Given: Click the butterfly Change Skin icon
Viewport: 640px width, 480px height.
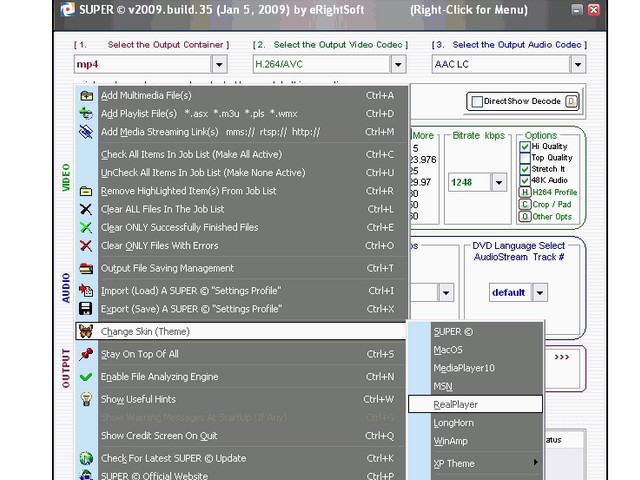Looking at the screenshot, I should click(x=86, y=331).
